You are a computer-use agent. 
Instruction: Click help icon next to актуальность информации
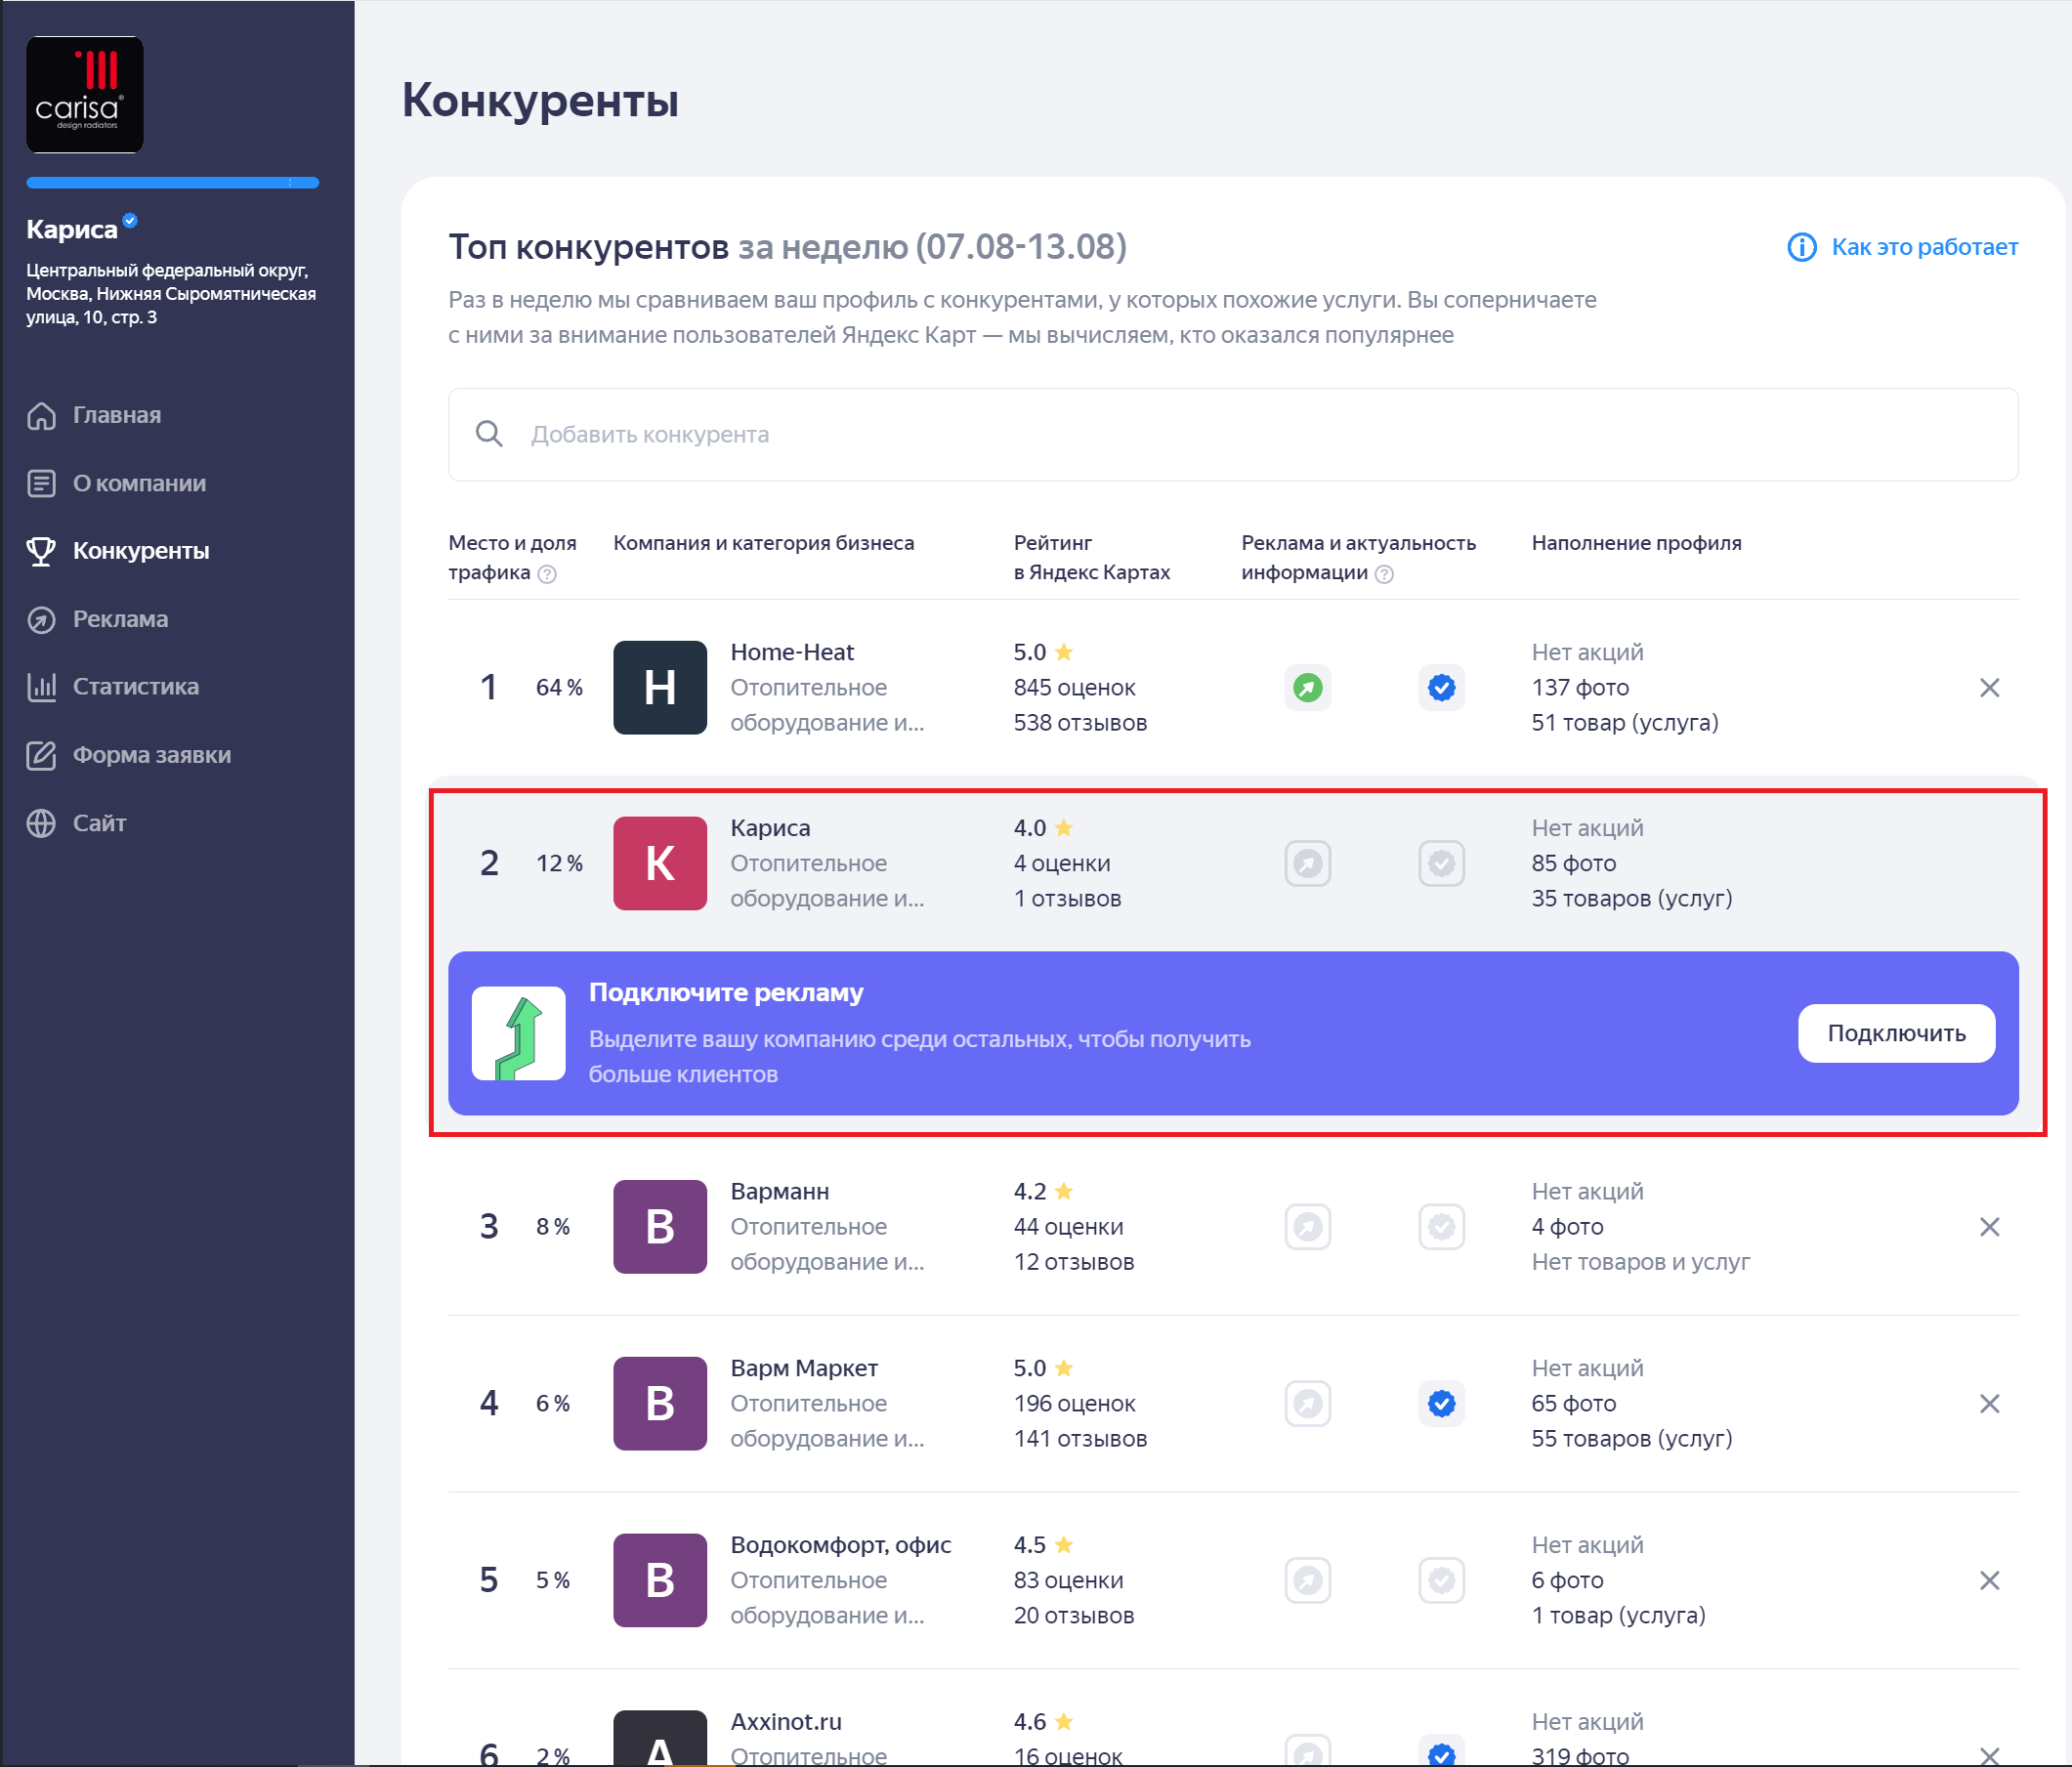point(1384,574)
